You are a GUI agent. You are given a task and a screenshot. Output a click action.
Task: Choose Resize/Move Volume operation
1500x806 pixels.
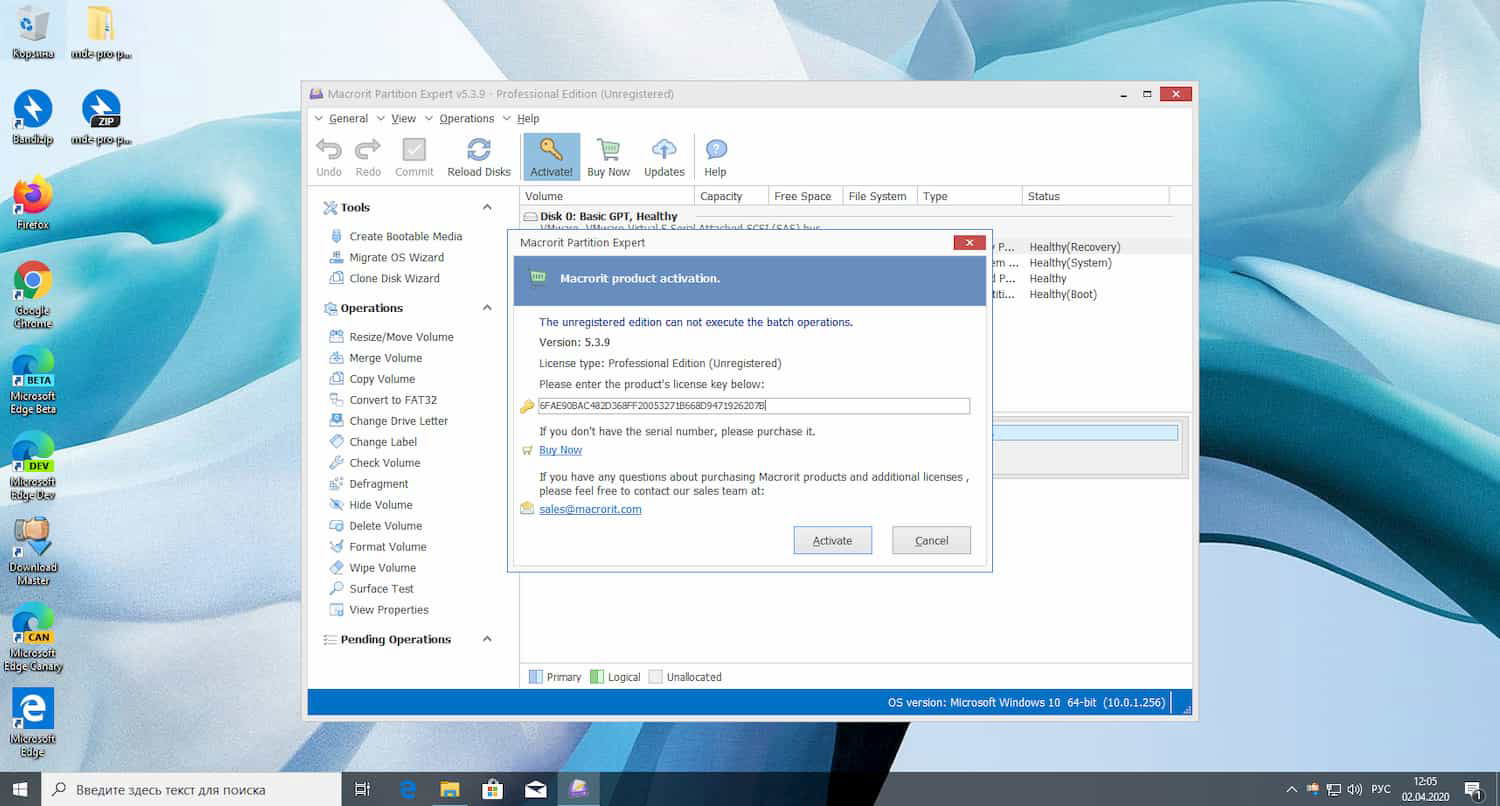pyautogui.click(x=401, y=337)
